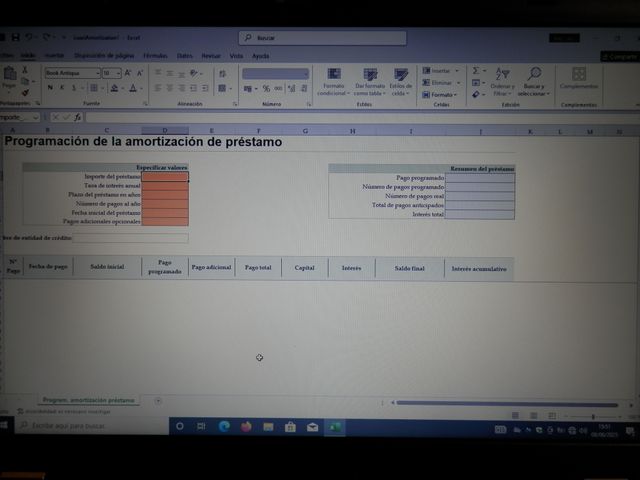Adjust the zoom slider in status bar
640x480 pixels.
pyautogui.click(x=592, y=416)
